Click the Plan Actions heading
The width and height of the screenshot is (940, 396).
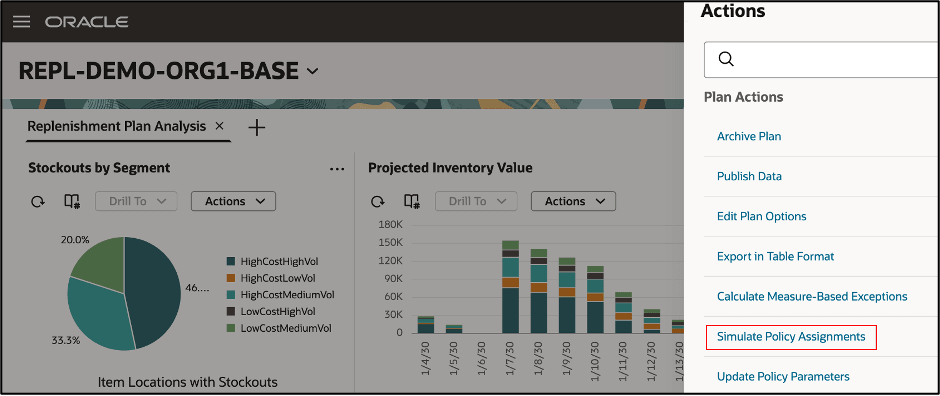coord(743,97)
